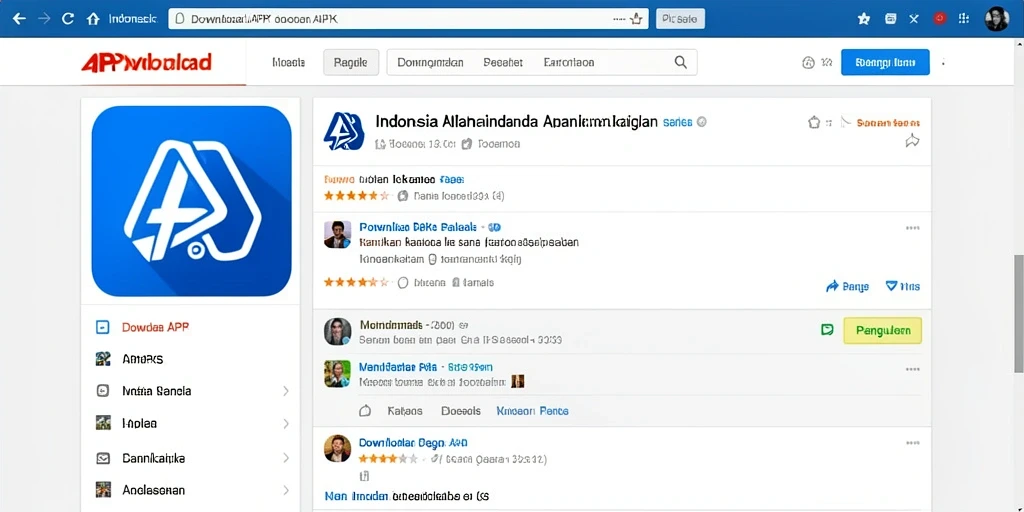Click the red record extension icon
Screen dimensions: 1024x512
939,18
